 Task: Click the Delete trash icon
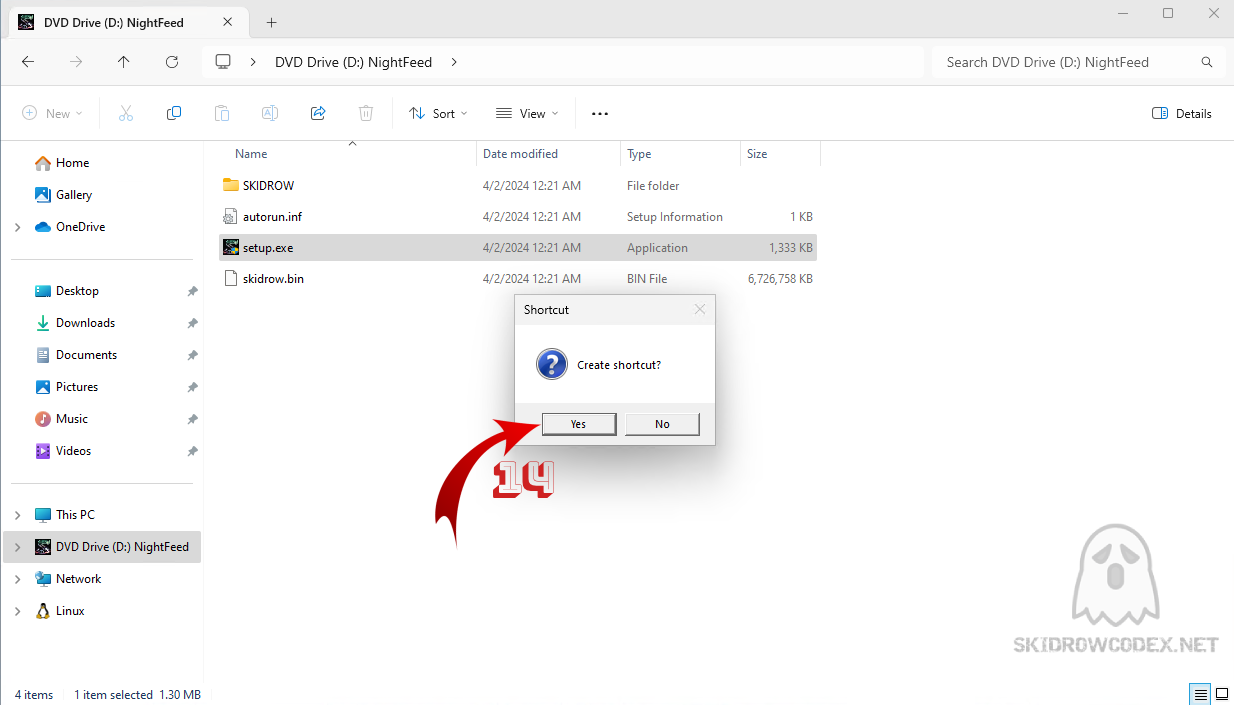point(366,113)
